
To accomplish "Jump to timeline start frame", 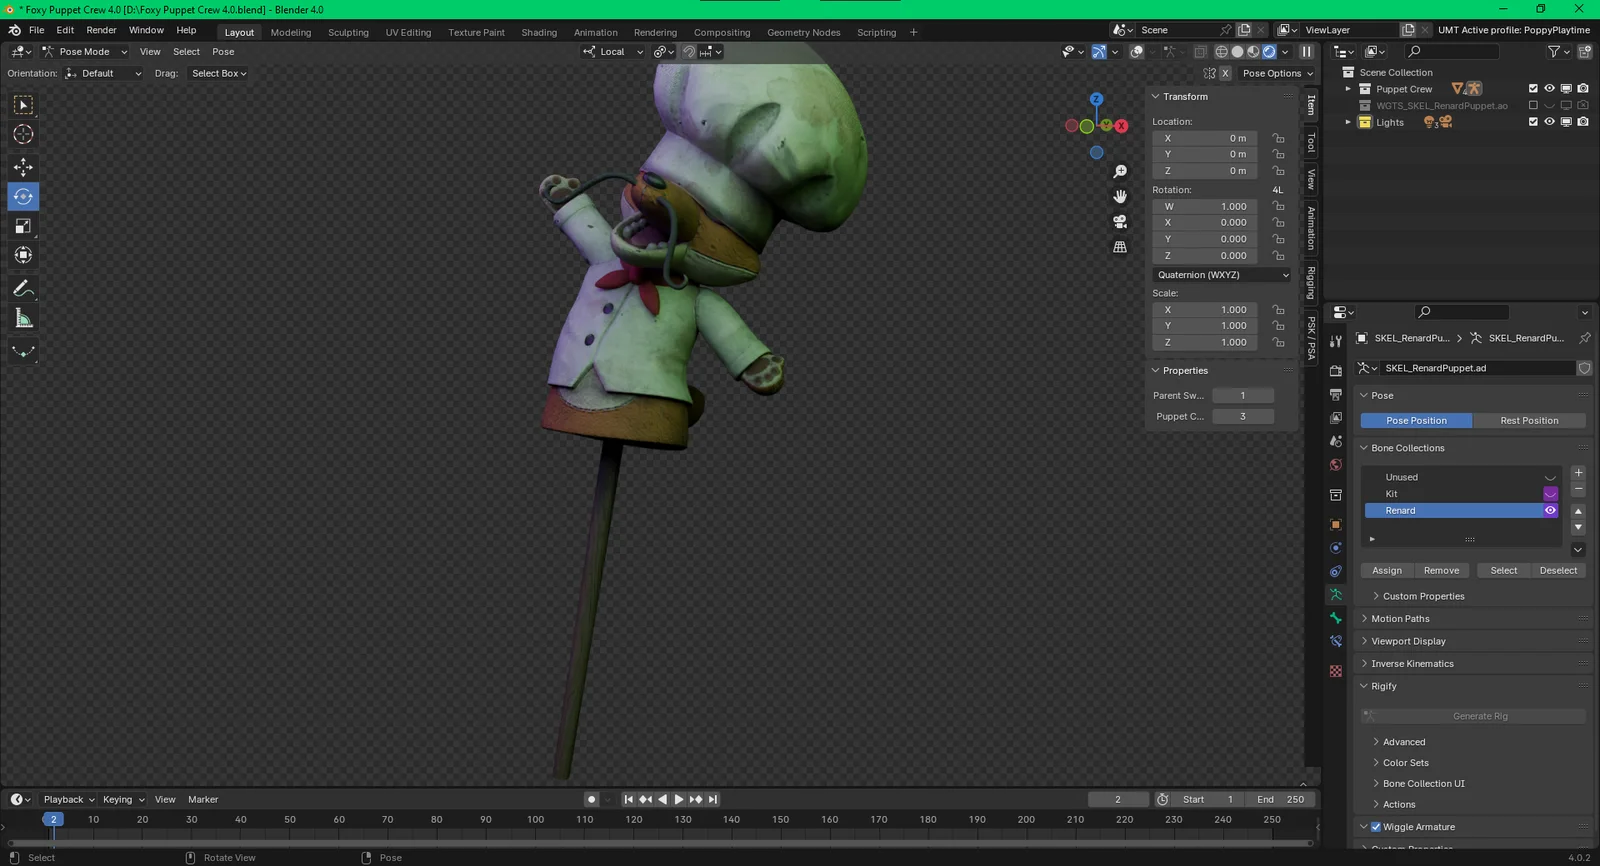I will [x=629, y=799].
